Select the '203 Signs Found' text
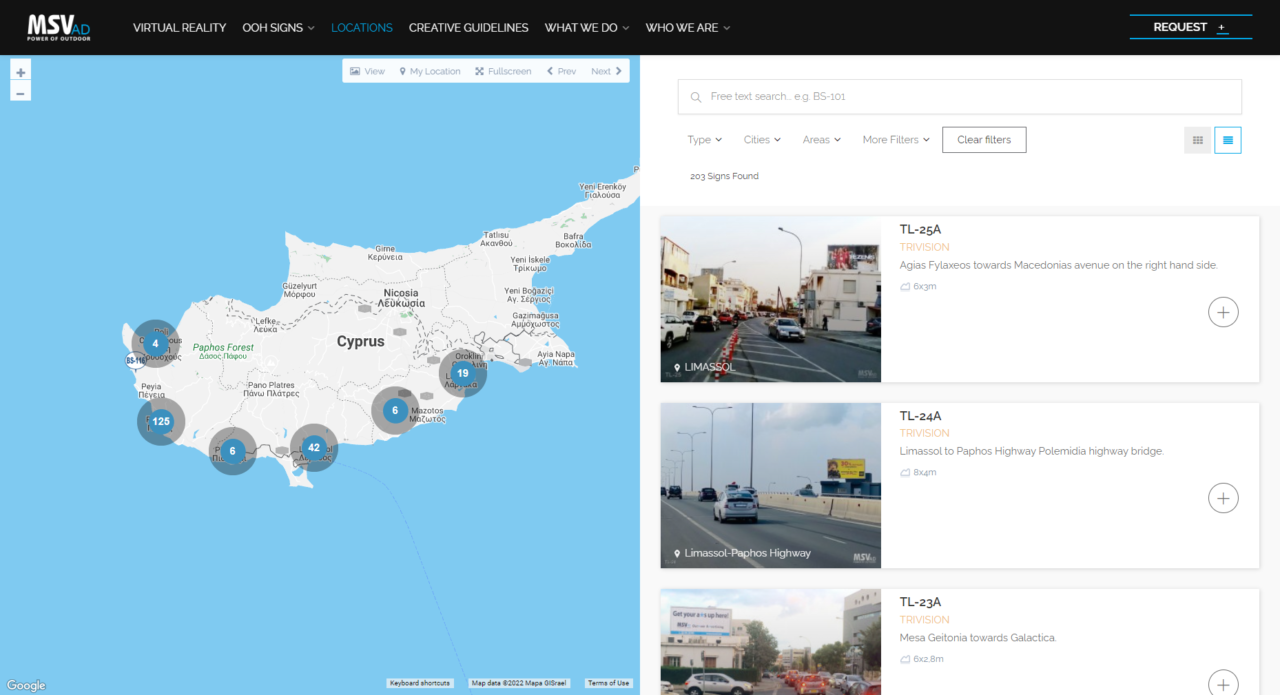The height and width of the screenshot is (695, 1280). pos(724,176)
